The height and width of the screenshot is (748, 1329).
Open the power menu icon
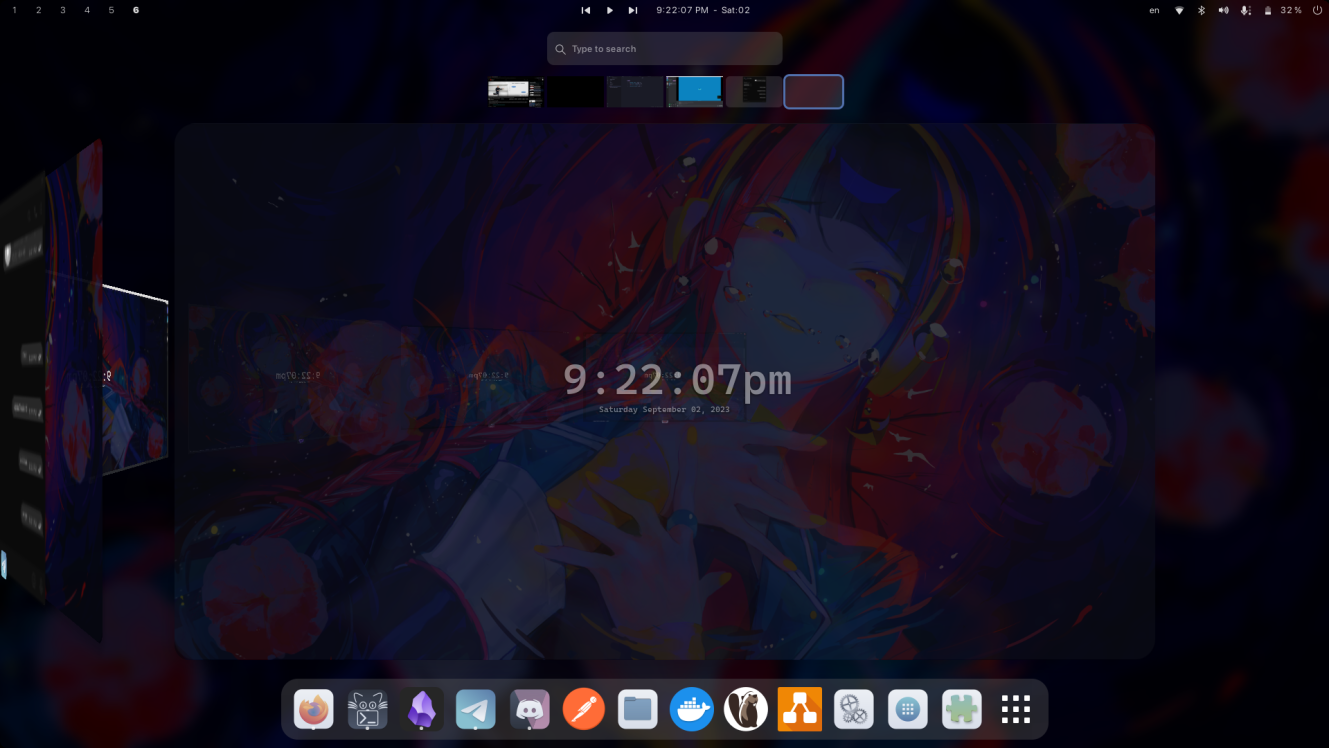[x=1317, y=10]
